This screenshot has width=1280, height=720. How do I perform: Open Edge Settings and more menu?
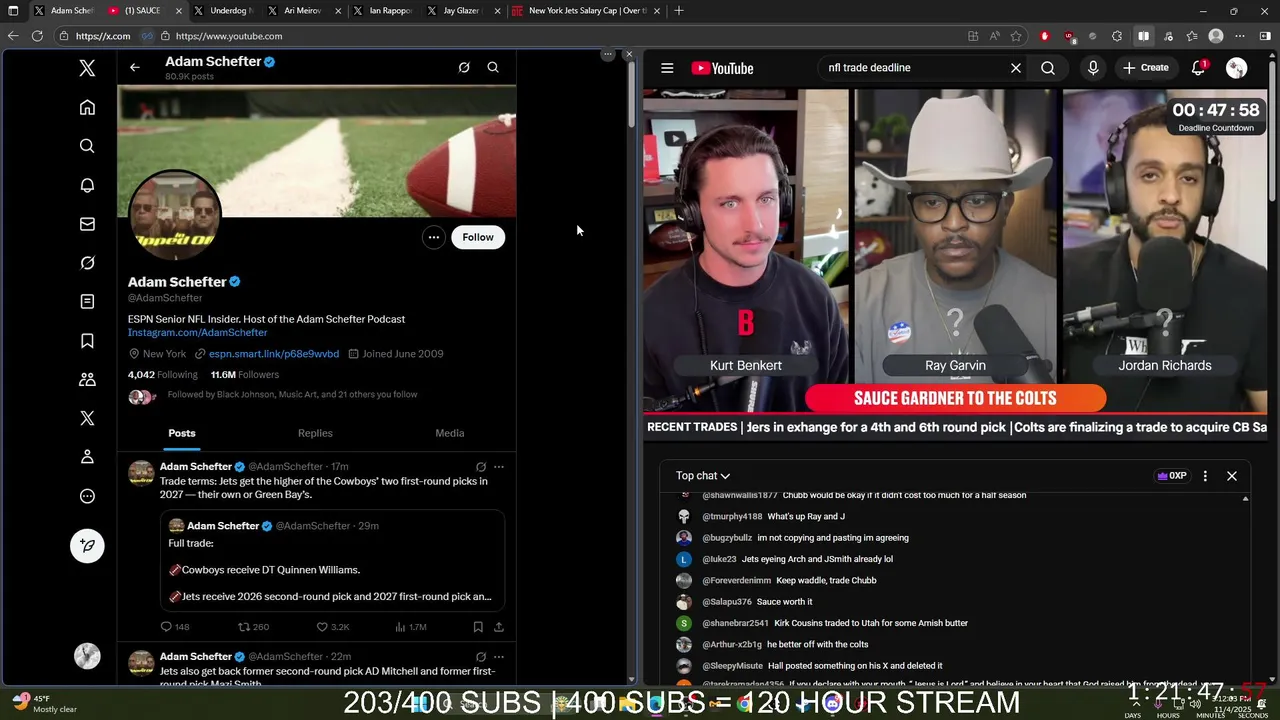[x=1240, y=36]
